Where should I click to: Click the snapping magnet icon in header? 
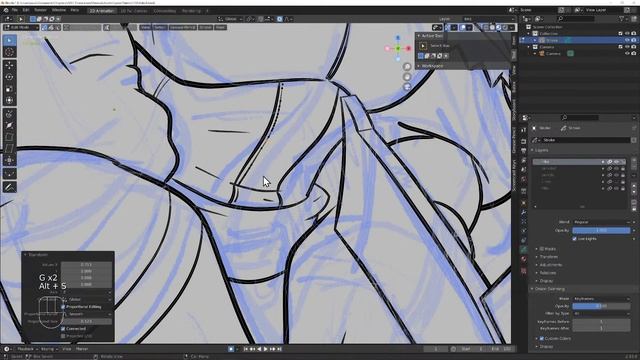coord(261,19)
